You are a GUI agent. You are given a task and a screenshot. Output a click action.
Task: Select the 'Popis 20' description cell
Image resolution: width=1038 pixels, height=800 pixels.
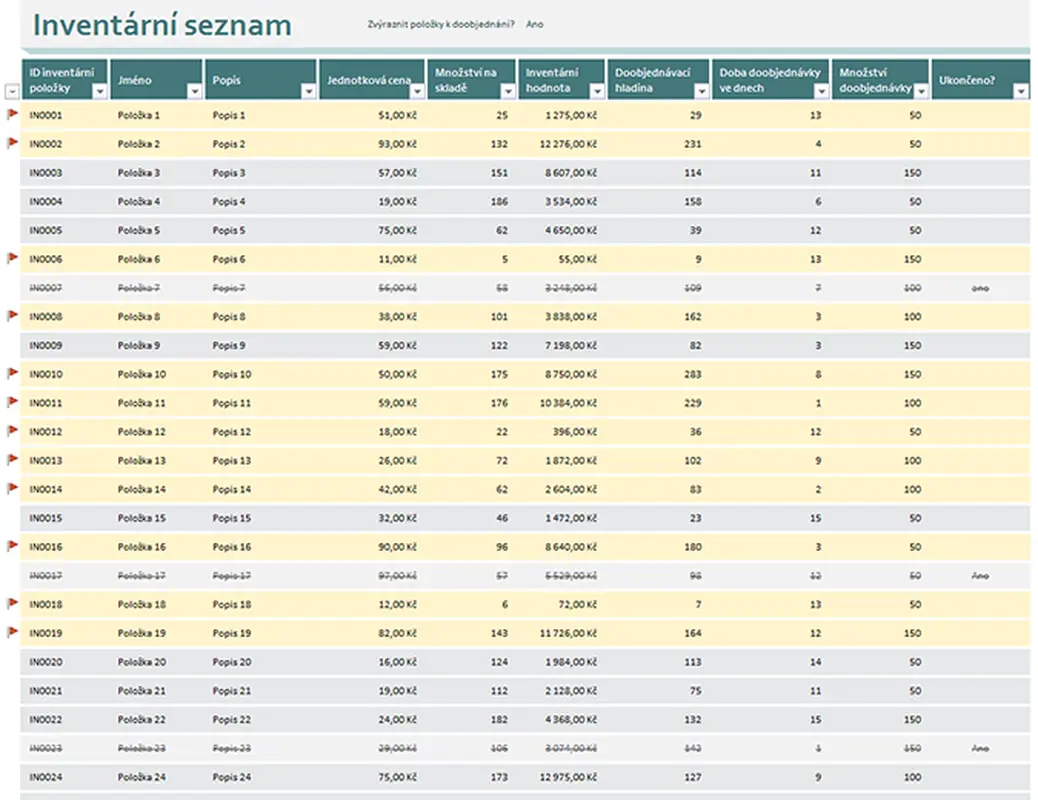232,662
